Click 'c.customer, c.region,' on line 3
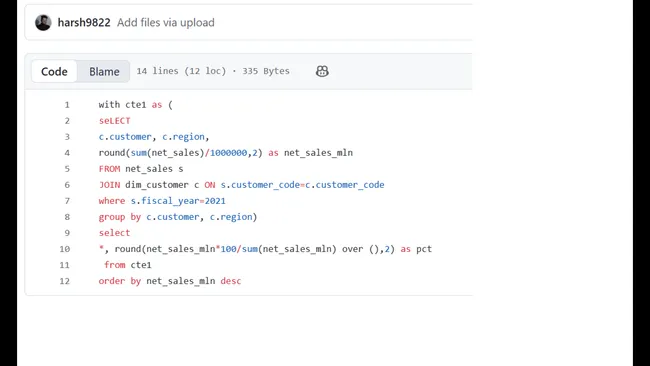The width and height of the screenshot is (650, 366). tap(154, 137)
